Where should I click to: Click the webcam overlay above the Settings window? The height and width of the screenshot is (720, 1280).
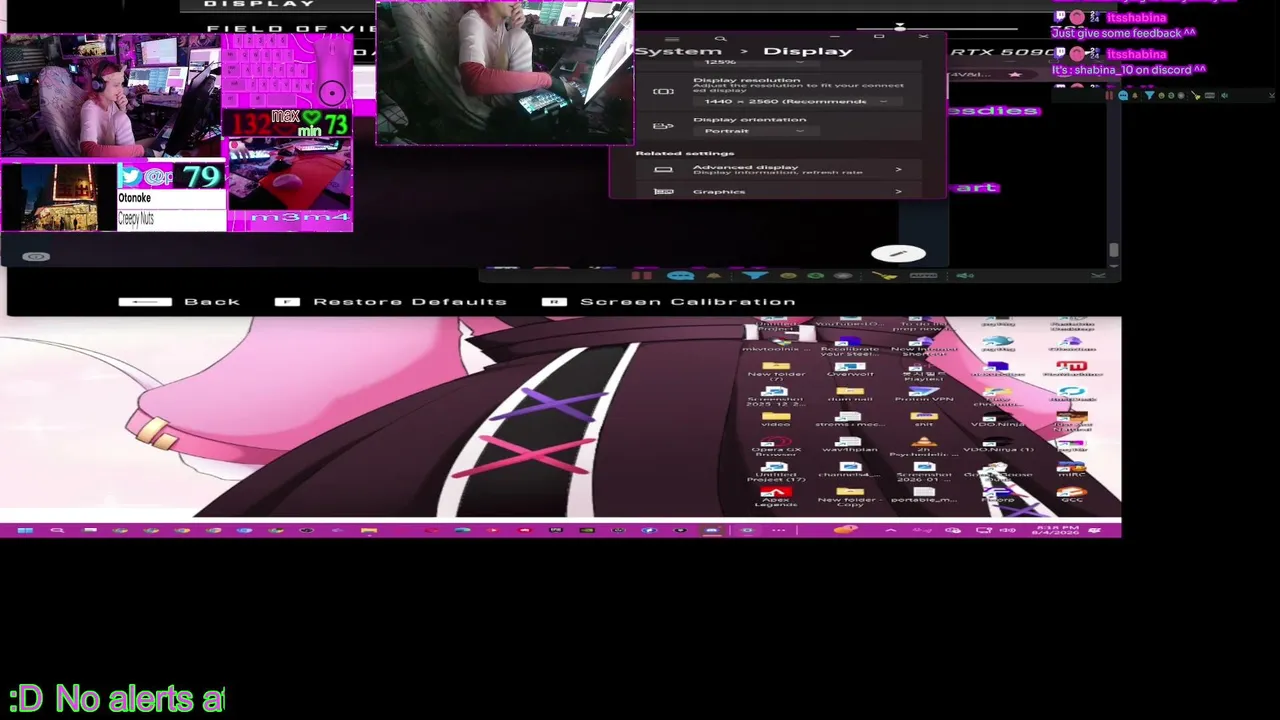(505, 73)
